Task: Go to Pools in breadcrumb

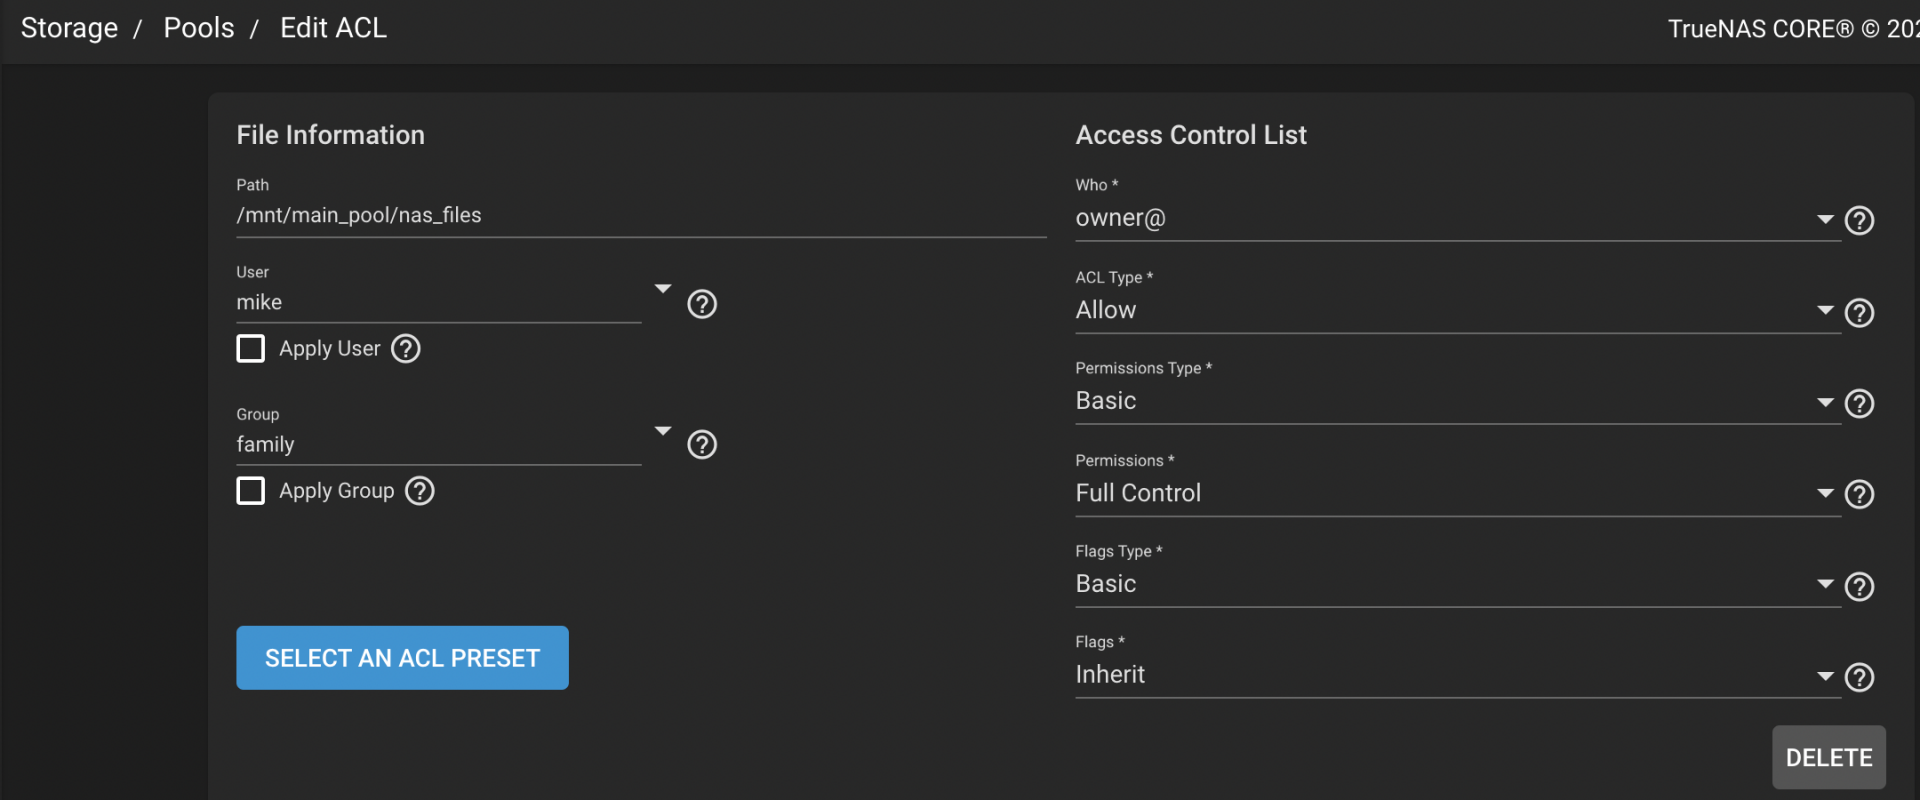Action: (x=199, y=28)
